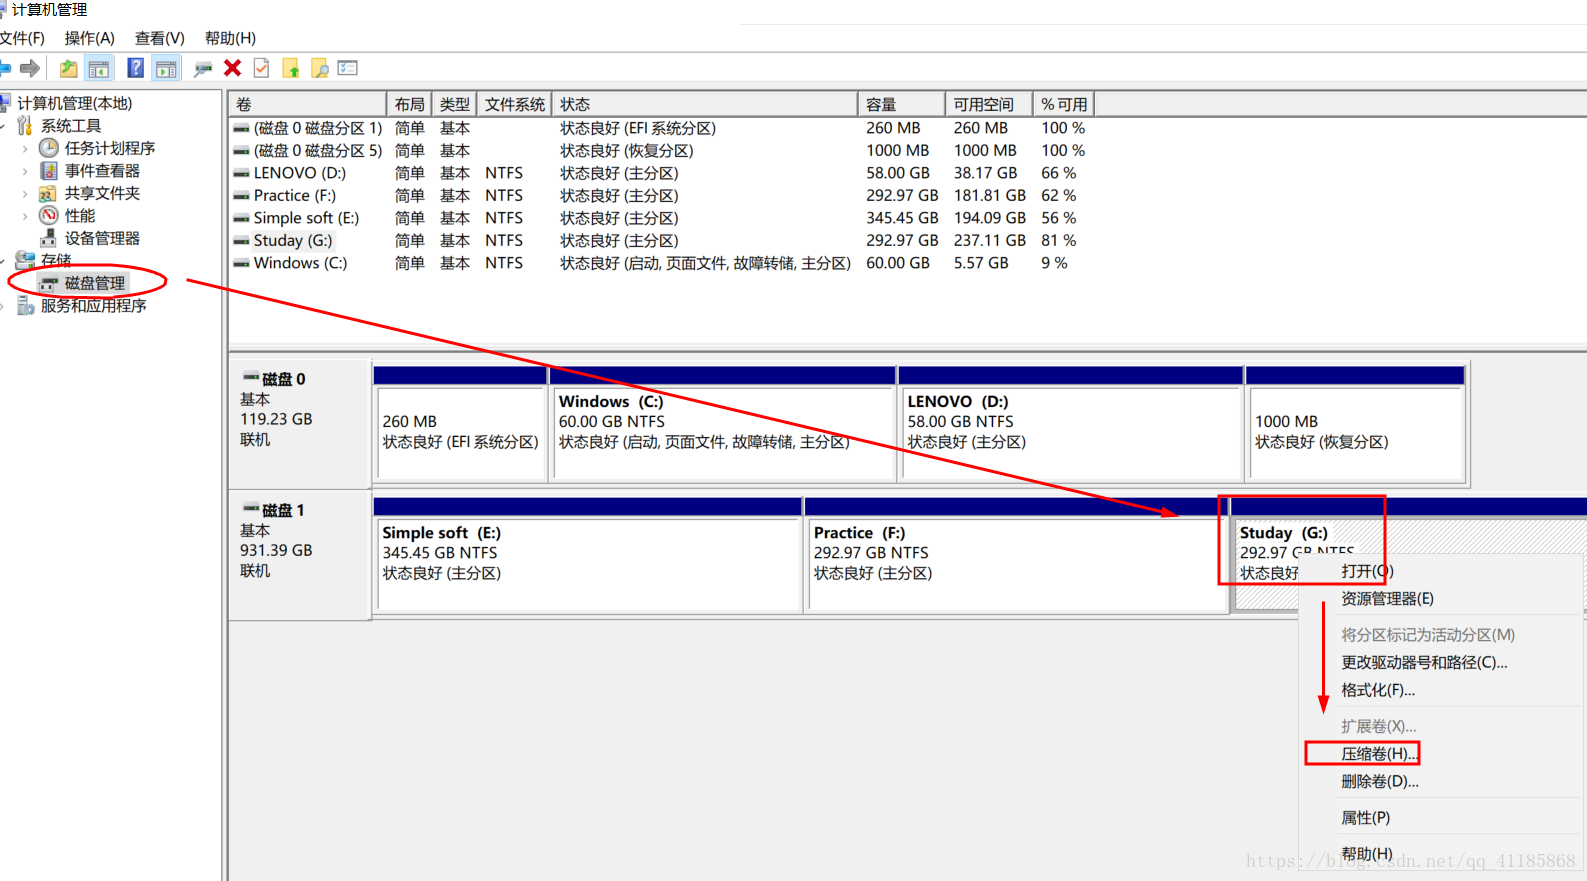Sort by the 状态 column header

[705, 104]
